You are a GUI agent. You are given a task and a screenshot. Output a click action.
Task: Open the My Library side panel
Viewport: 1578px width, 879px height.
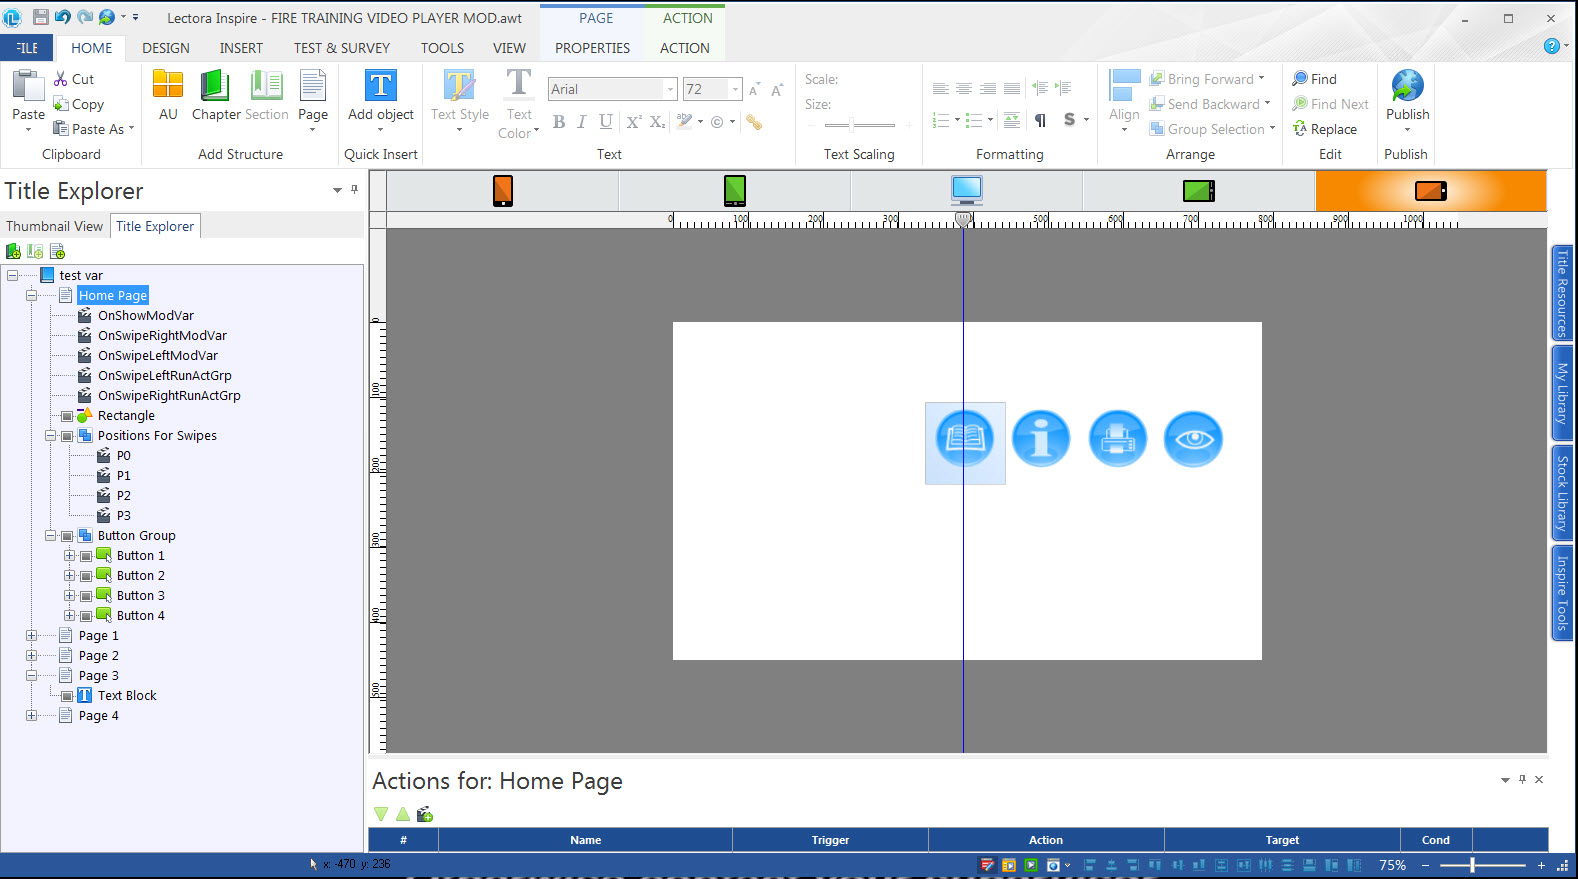pos(1561,393)
